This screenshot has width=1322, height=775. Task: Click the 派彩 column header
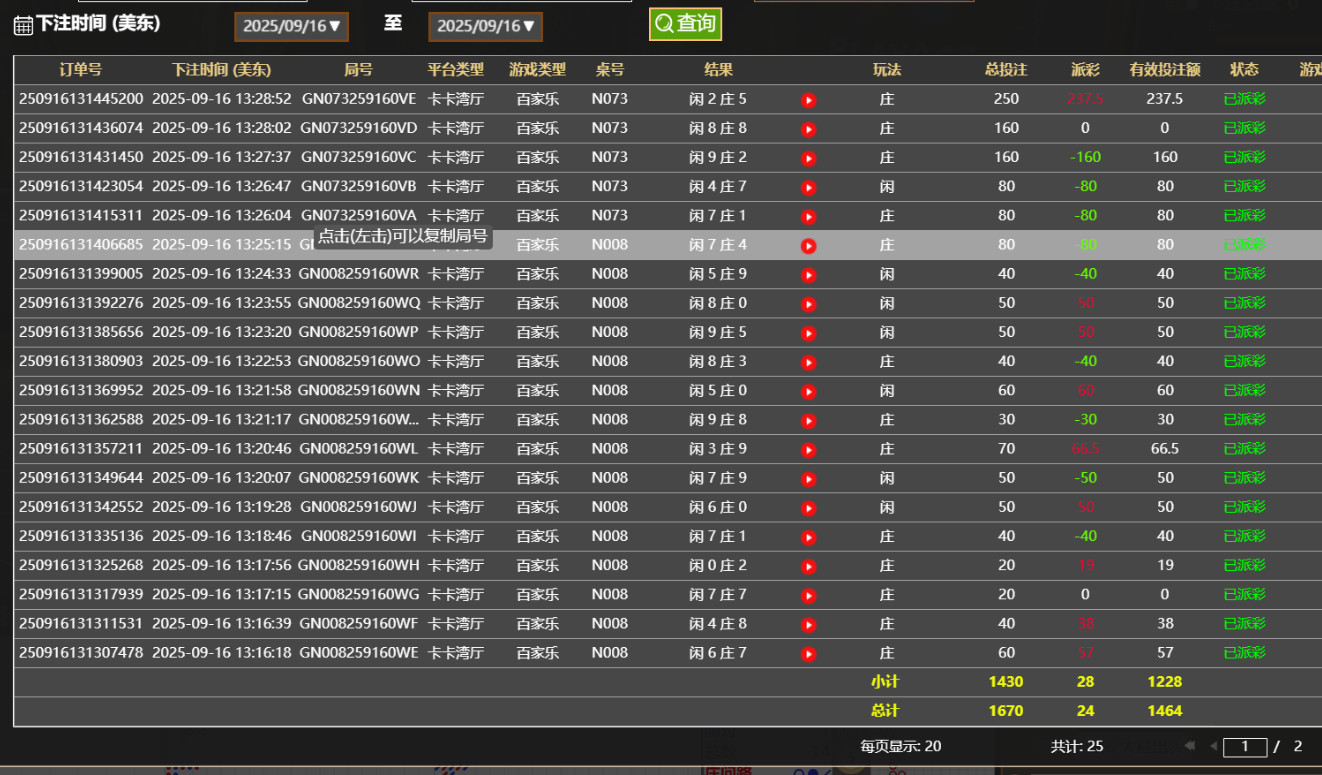point(1085,70)
